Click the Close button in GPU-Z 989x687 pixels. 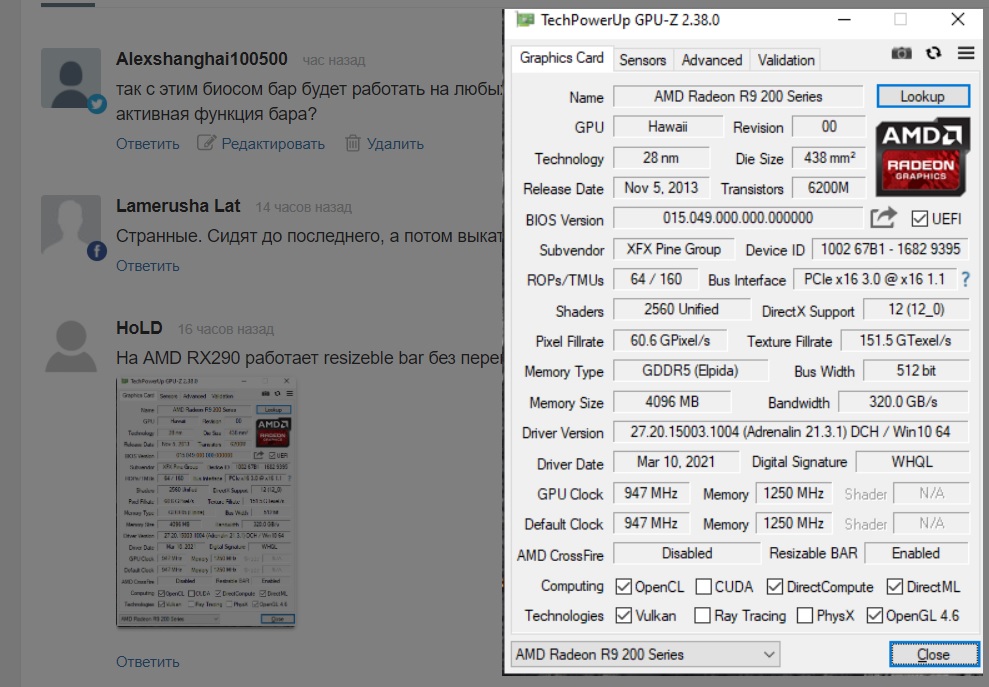coord(933,654)
